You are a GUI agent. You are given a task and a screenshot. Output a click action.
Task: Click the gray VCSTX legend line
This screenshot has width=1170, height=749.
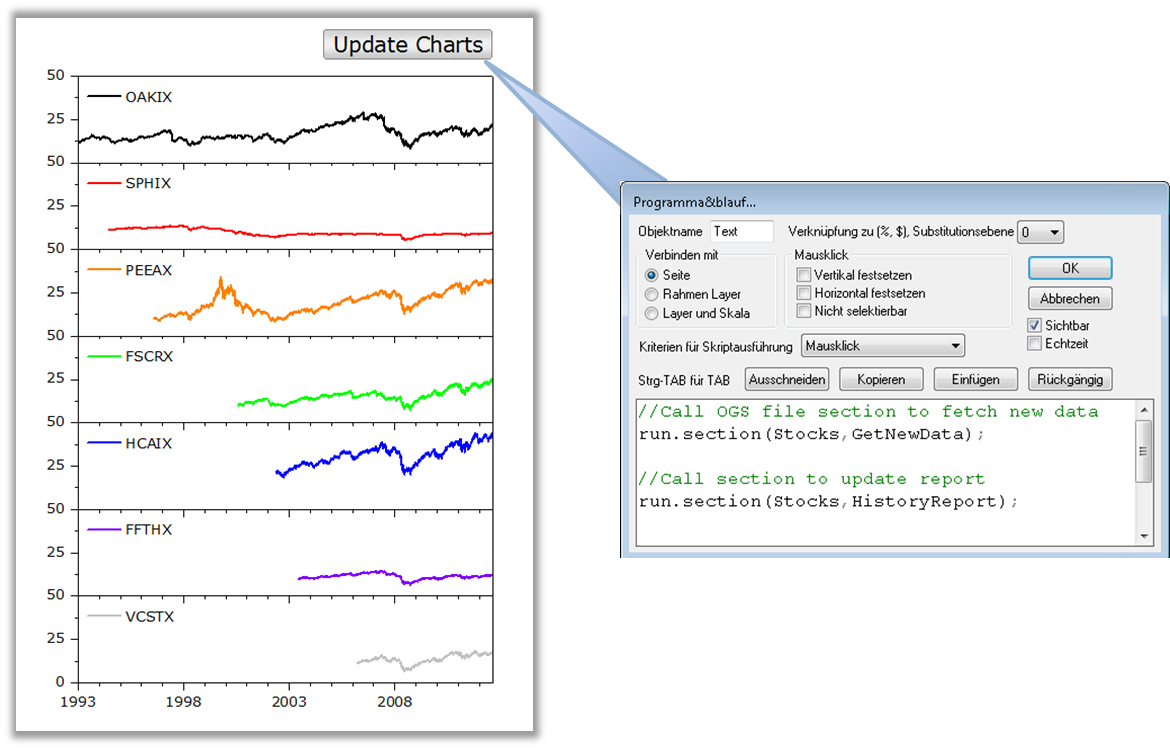pyautogui.click(x=104, y=615)
